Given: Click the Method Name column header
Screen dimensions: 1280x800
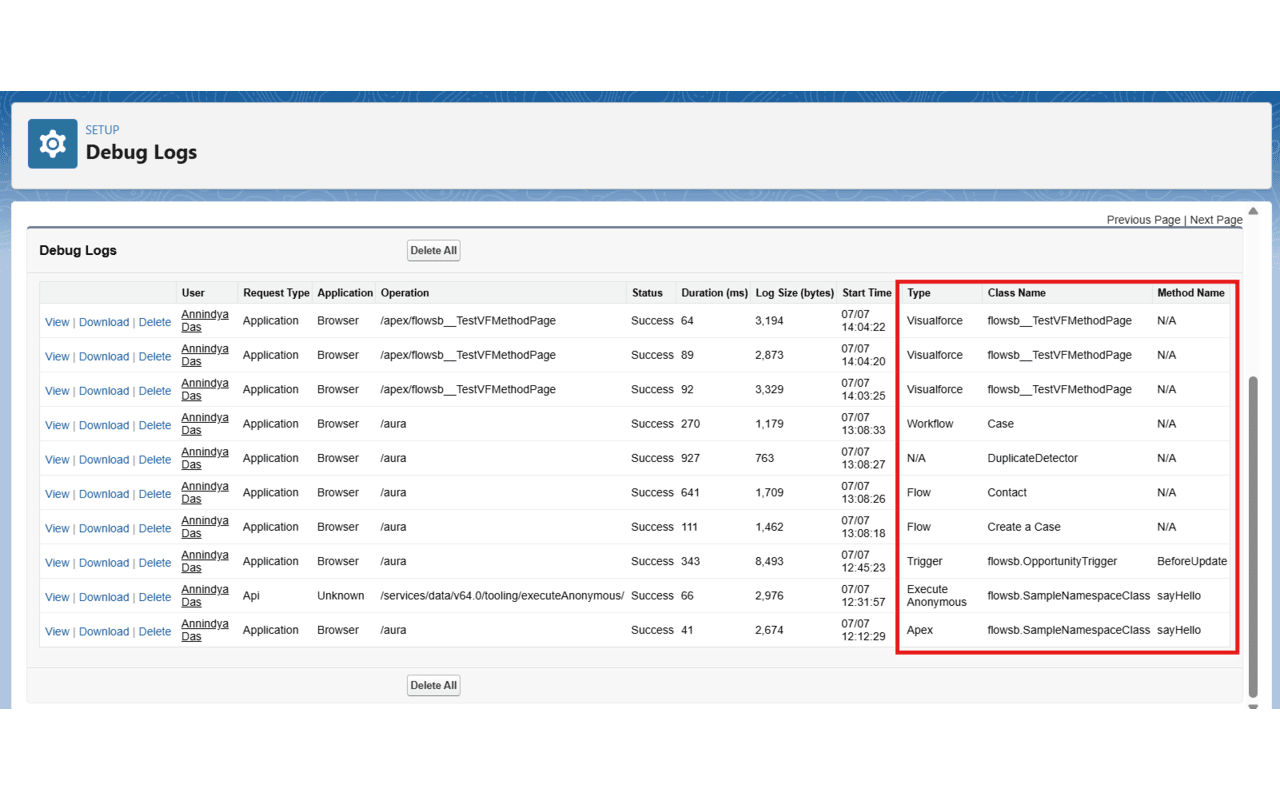Looking at the screenshot, I should pyautogui.click(x=1191, y=293).
